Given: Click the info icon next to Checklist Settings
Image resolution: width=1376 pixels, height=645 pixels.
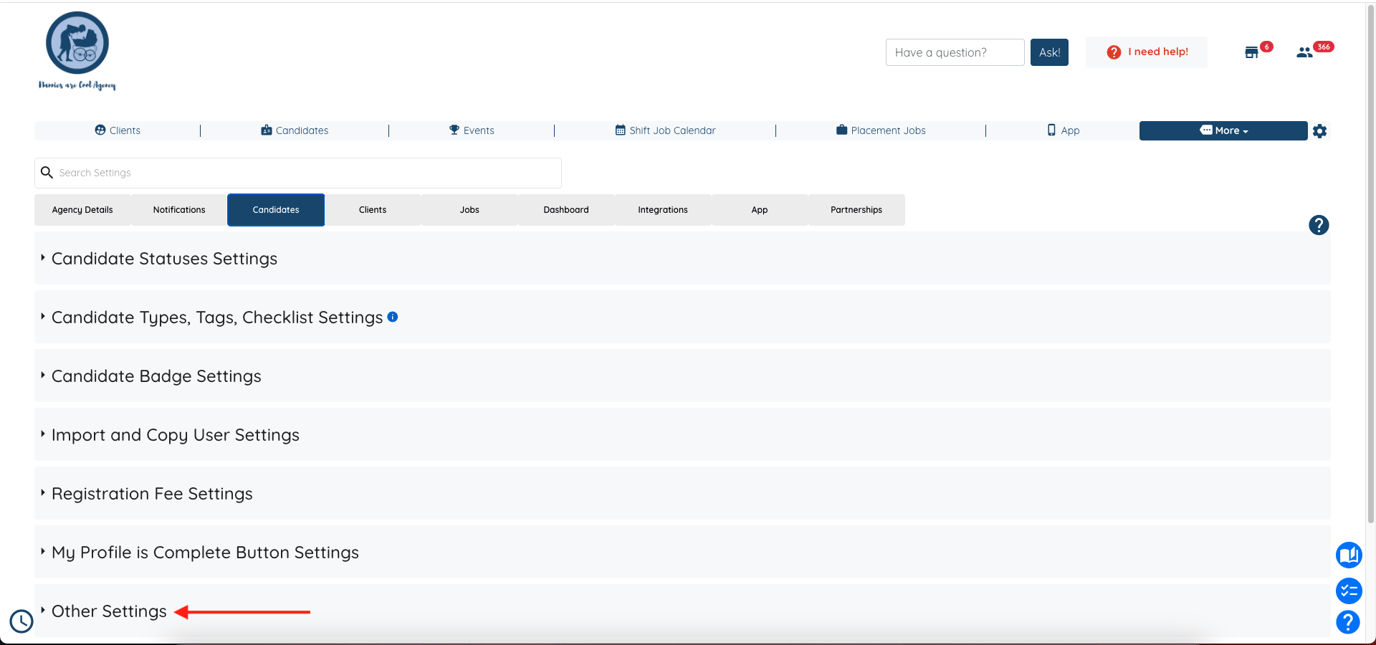Looking at the screenshot, I should click(392, 316).
